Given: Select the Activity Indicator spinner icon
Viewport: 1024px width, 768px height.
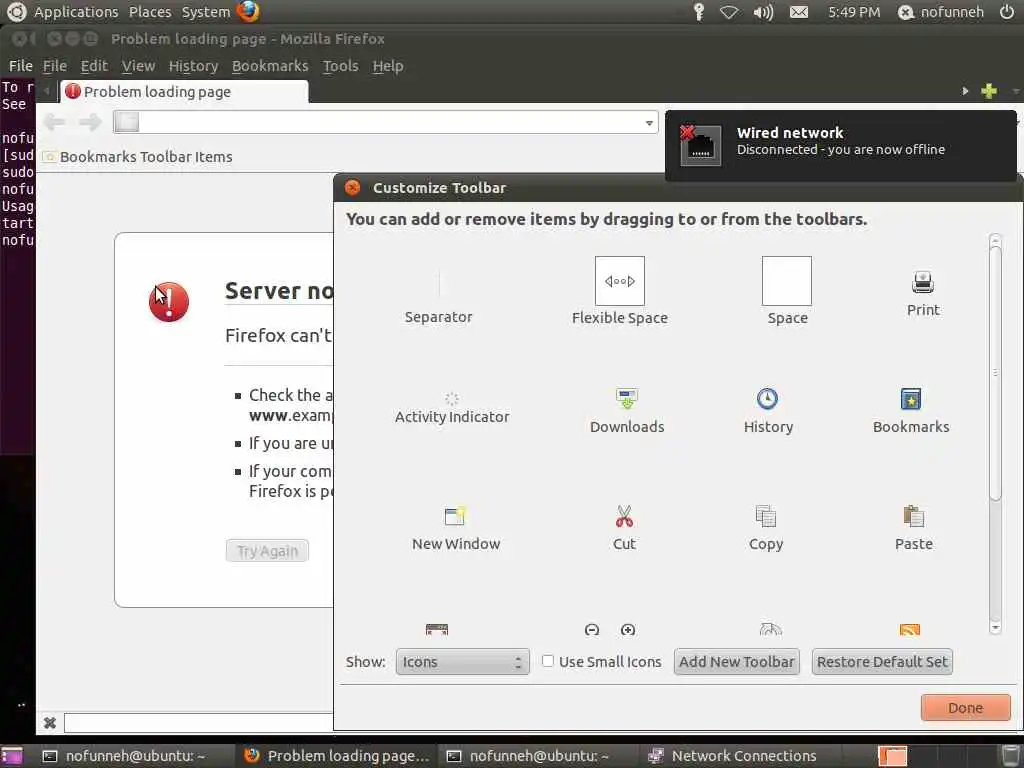Looking at the screenshot, I should click(451, 398).
